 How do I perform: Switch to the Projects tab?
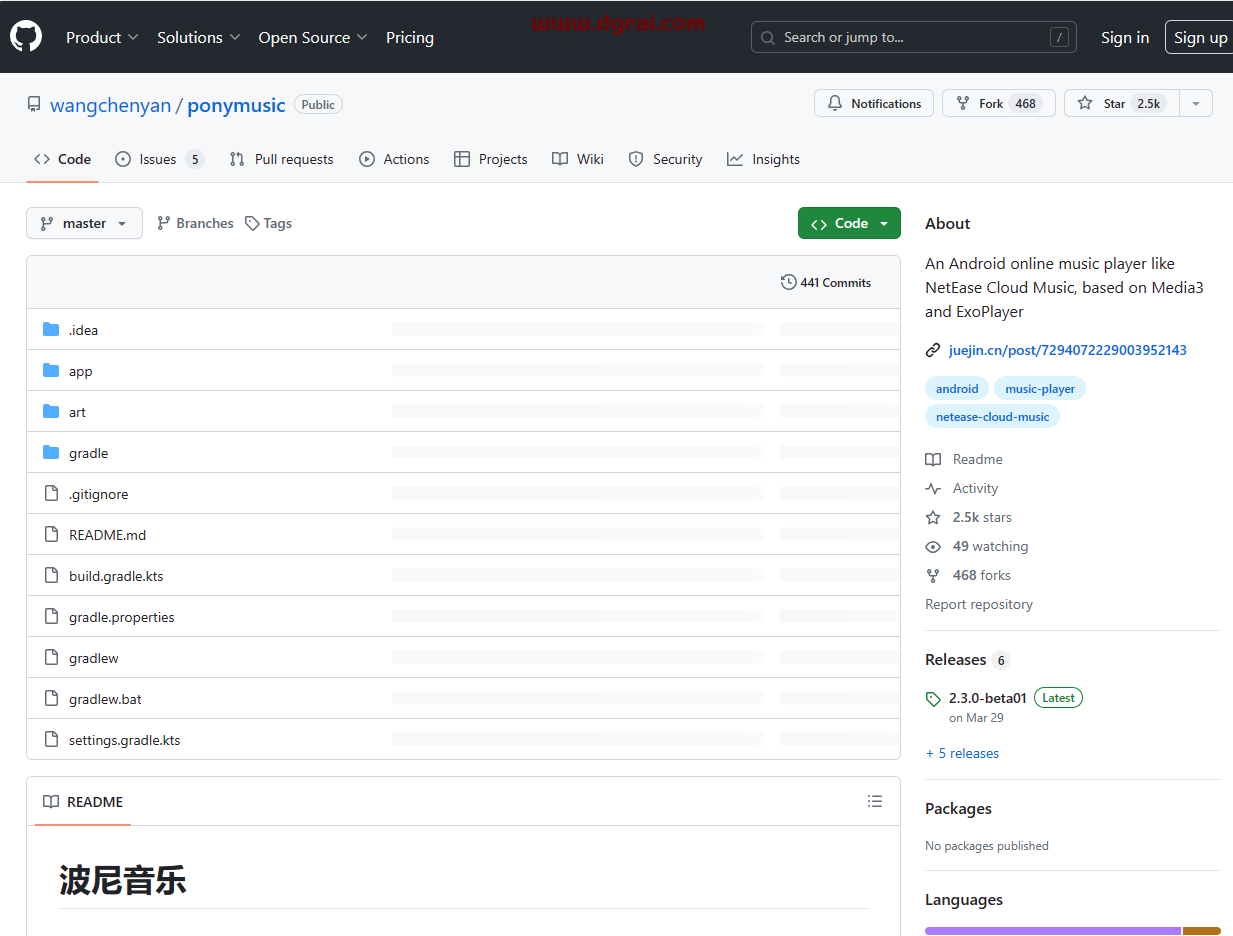pyautogui.click(x=490, y=159)
